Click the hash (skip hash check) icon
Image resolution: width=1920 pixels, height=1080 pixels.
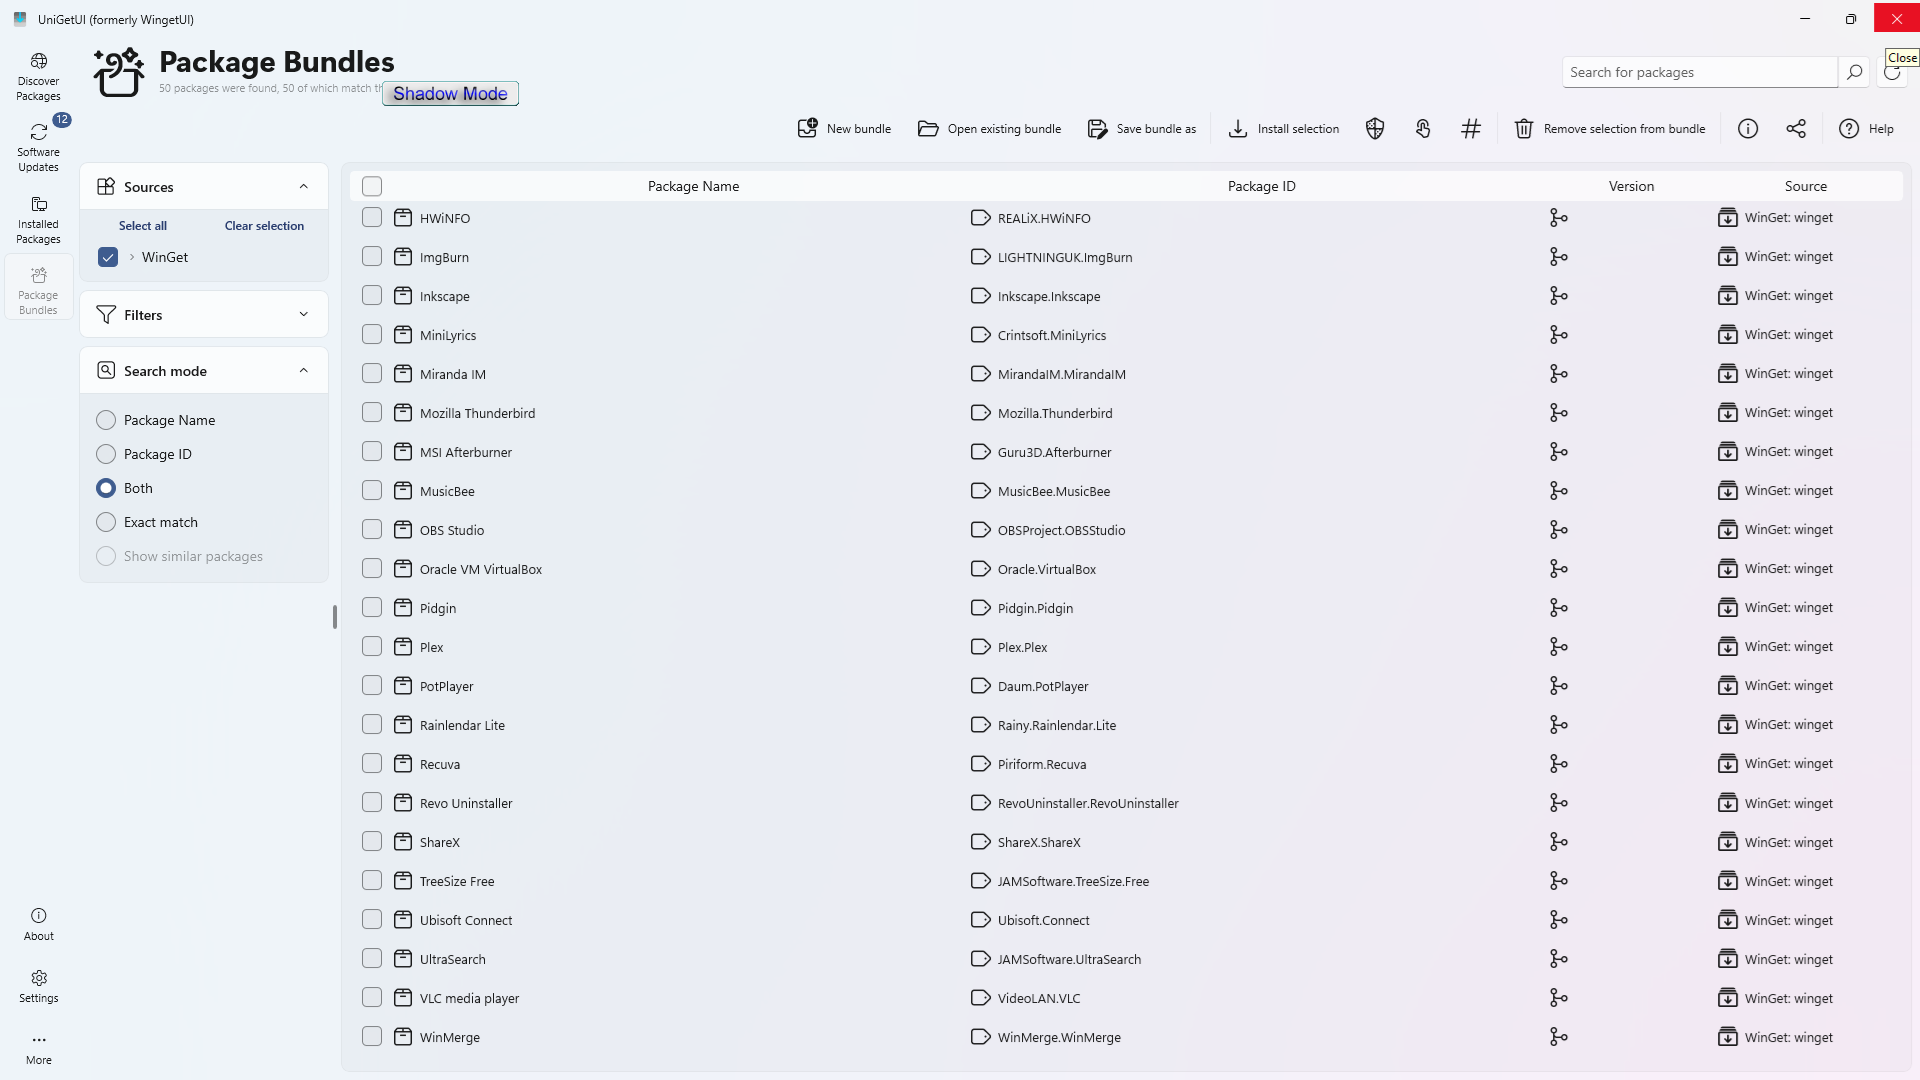(x=1471, y=129)
